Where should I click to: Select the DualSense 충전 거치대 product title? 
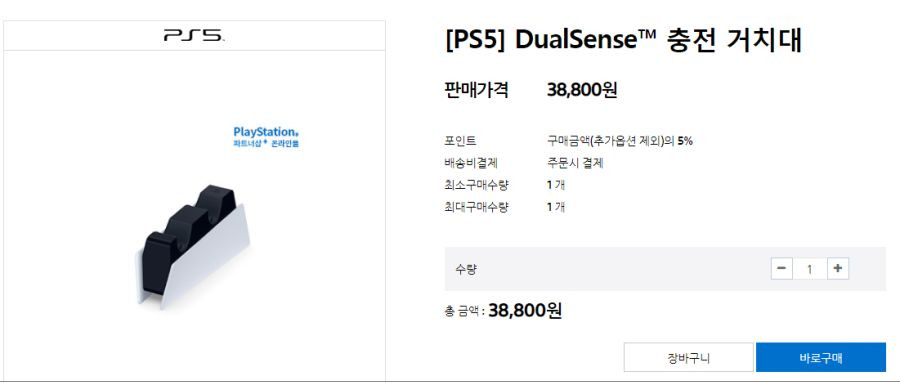click(623, 41)
